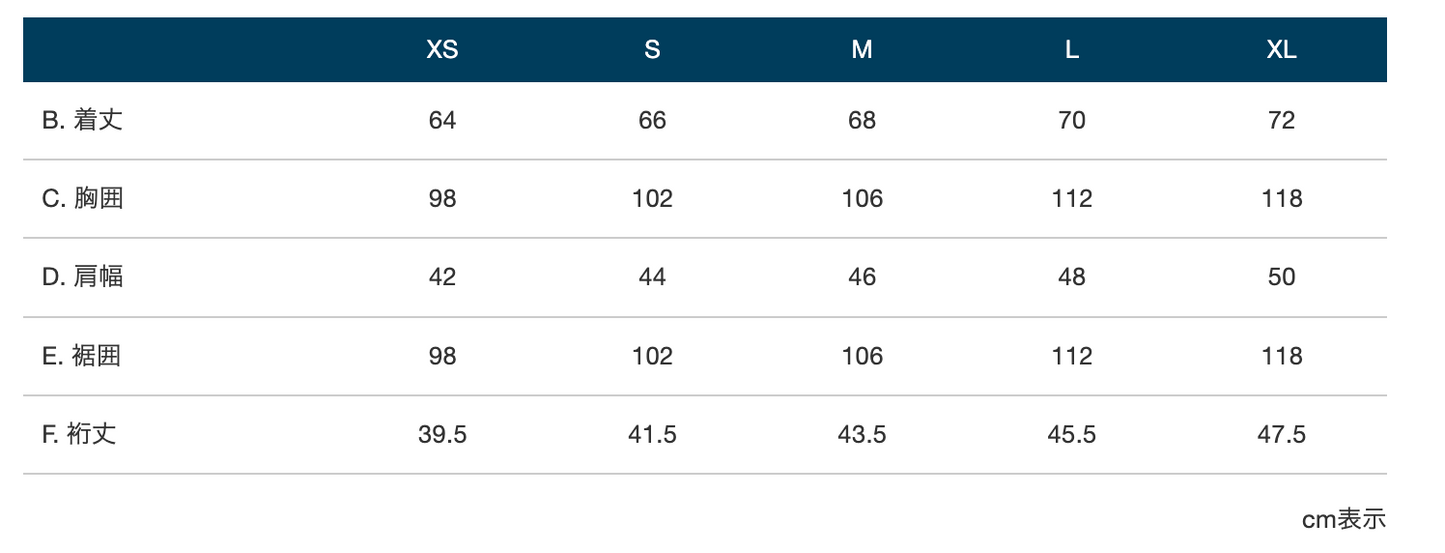Click the 裄丈 value 39.5 for XS

442,434
